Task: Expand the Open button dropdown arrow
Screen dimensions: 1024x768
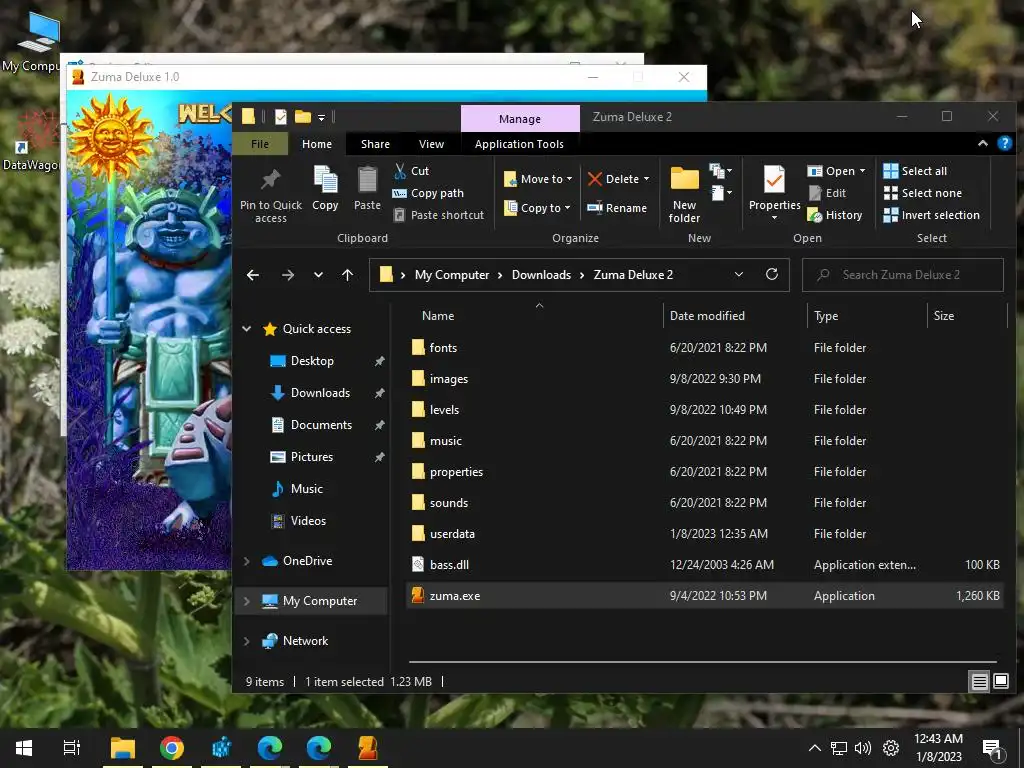Action: pyautogui.click(x=863, y=171)
